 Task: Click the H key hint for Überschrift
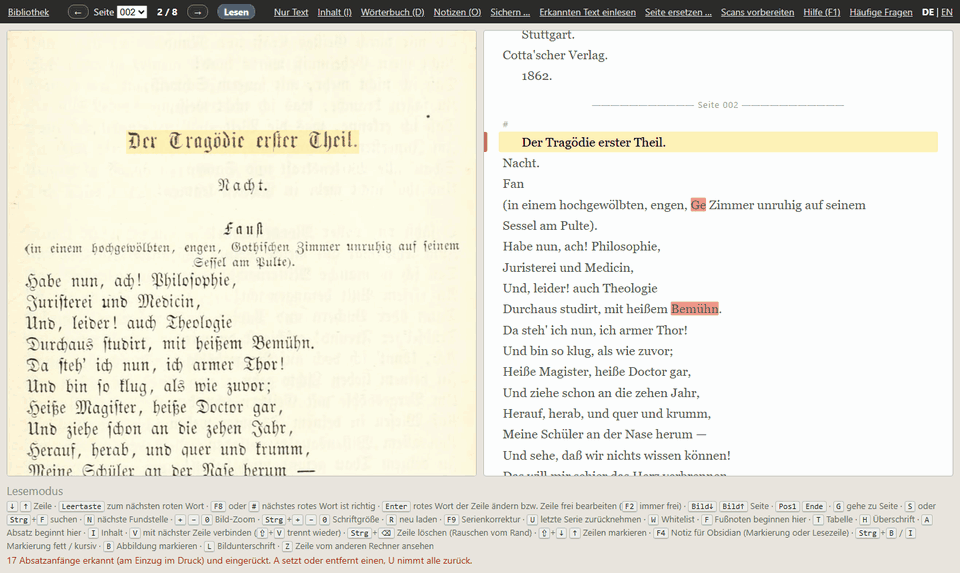tap(864, 520)
